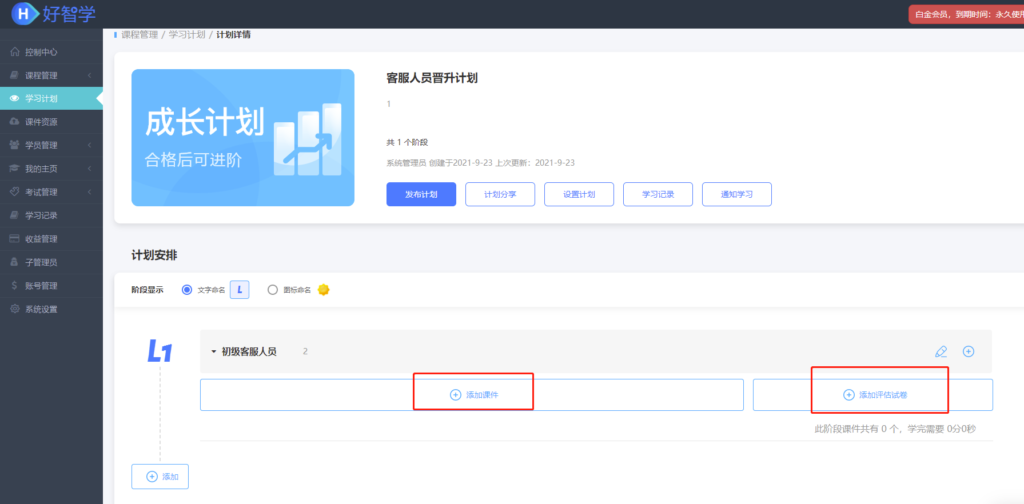This screenshot has width=1024, height=504.
Task: Click the plus circle icon in 初级客服人员 header
Action: (968, 351)
